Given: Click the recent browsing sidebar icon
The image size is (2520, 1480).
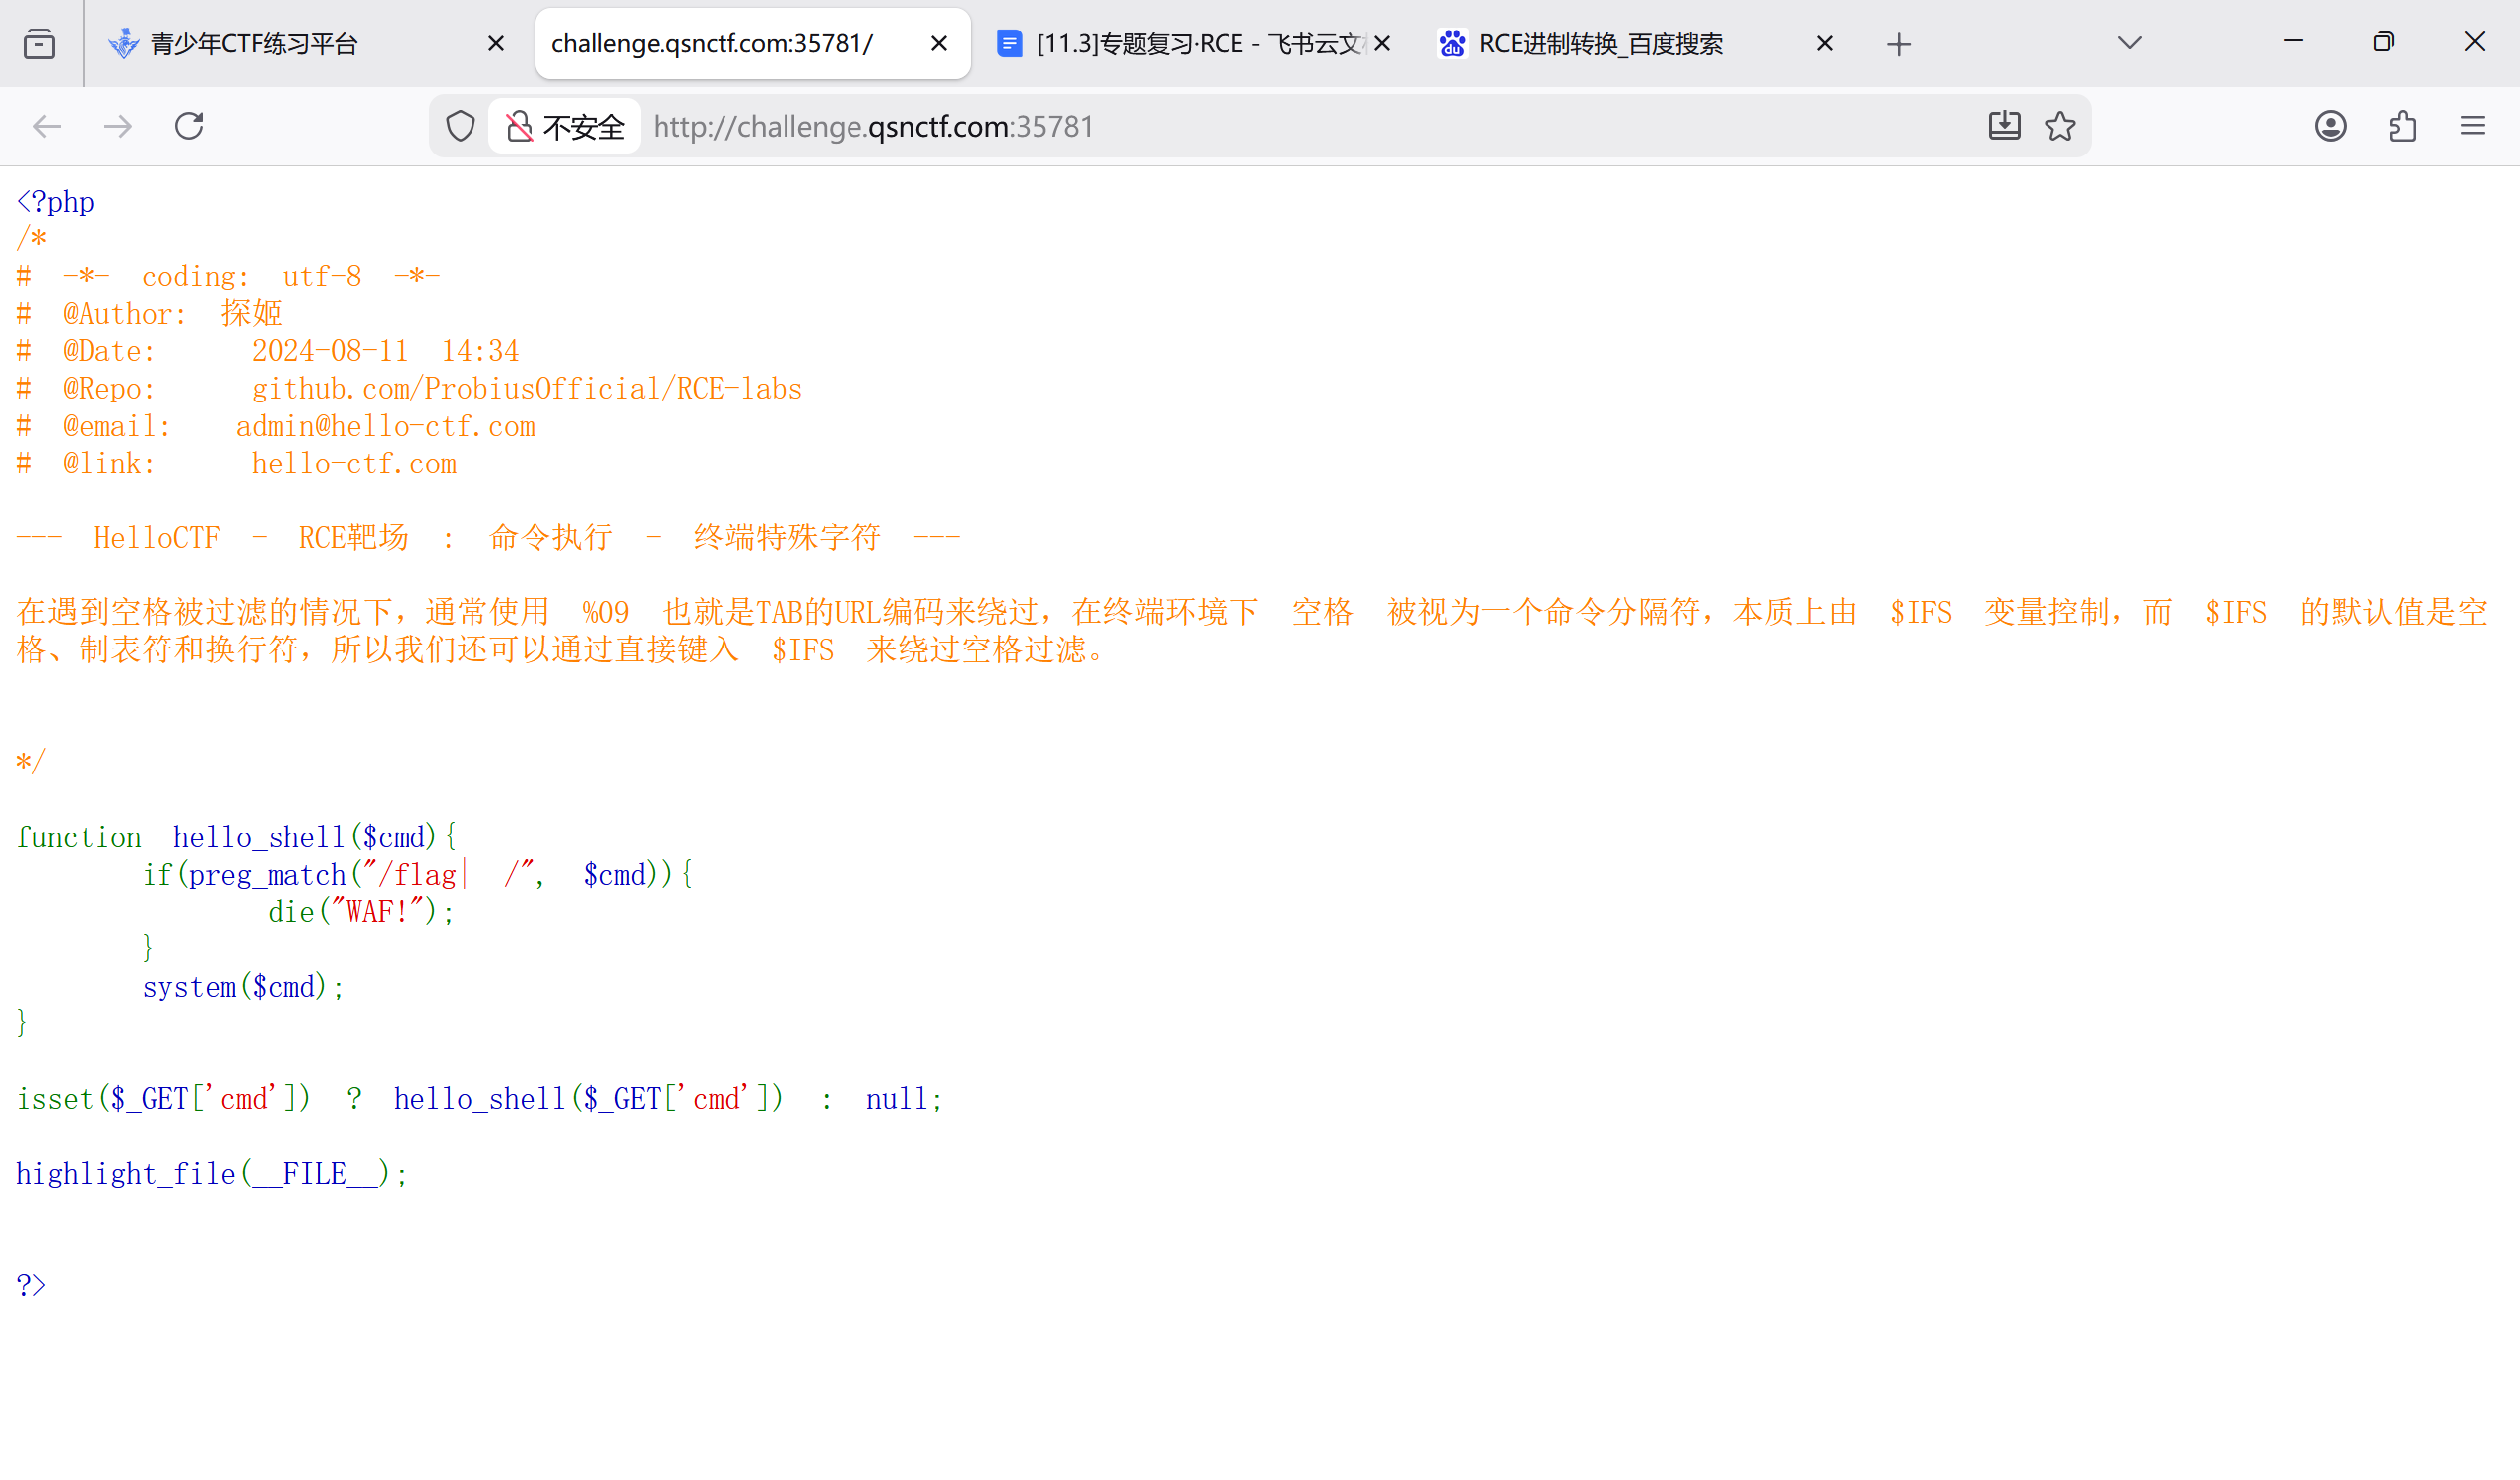Looking at the screenshot, I should click(x=39, y=44).
